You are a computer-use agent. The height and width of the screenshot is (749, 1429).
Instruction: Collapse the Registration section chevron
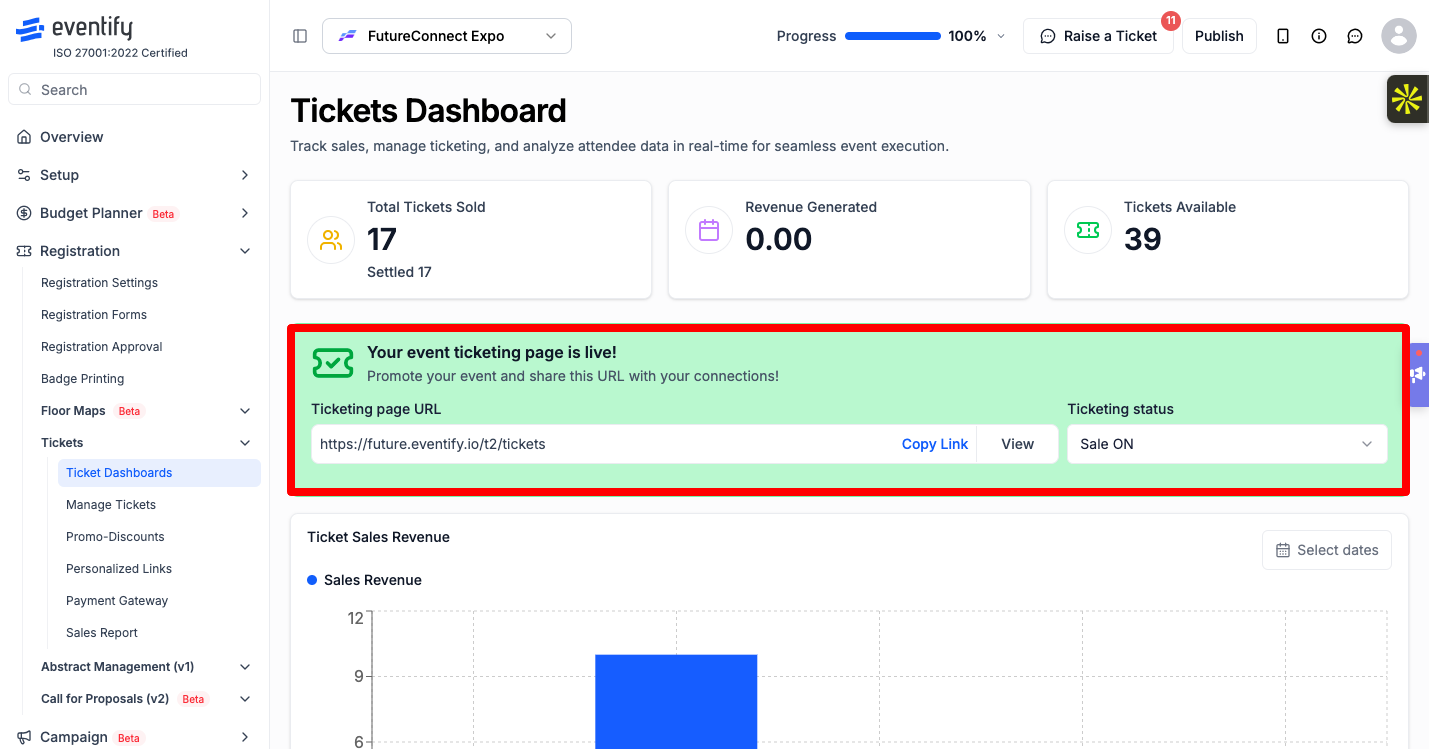pyautogui.click(x=245, y=251)
